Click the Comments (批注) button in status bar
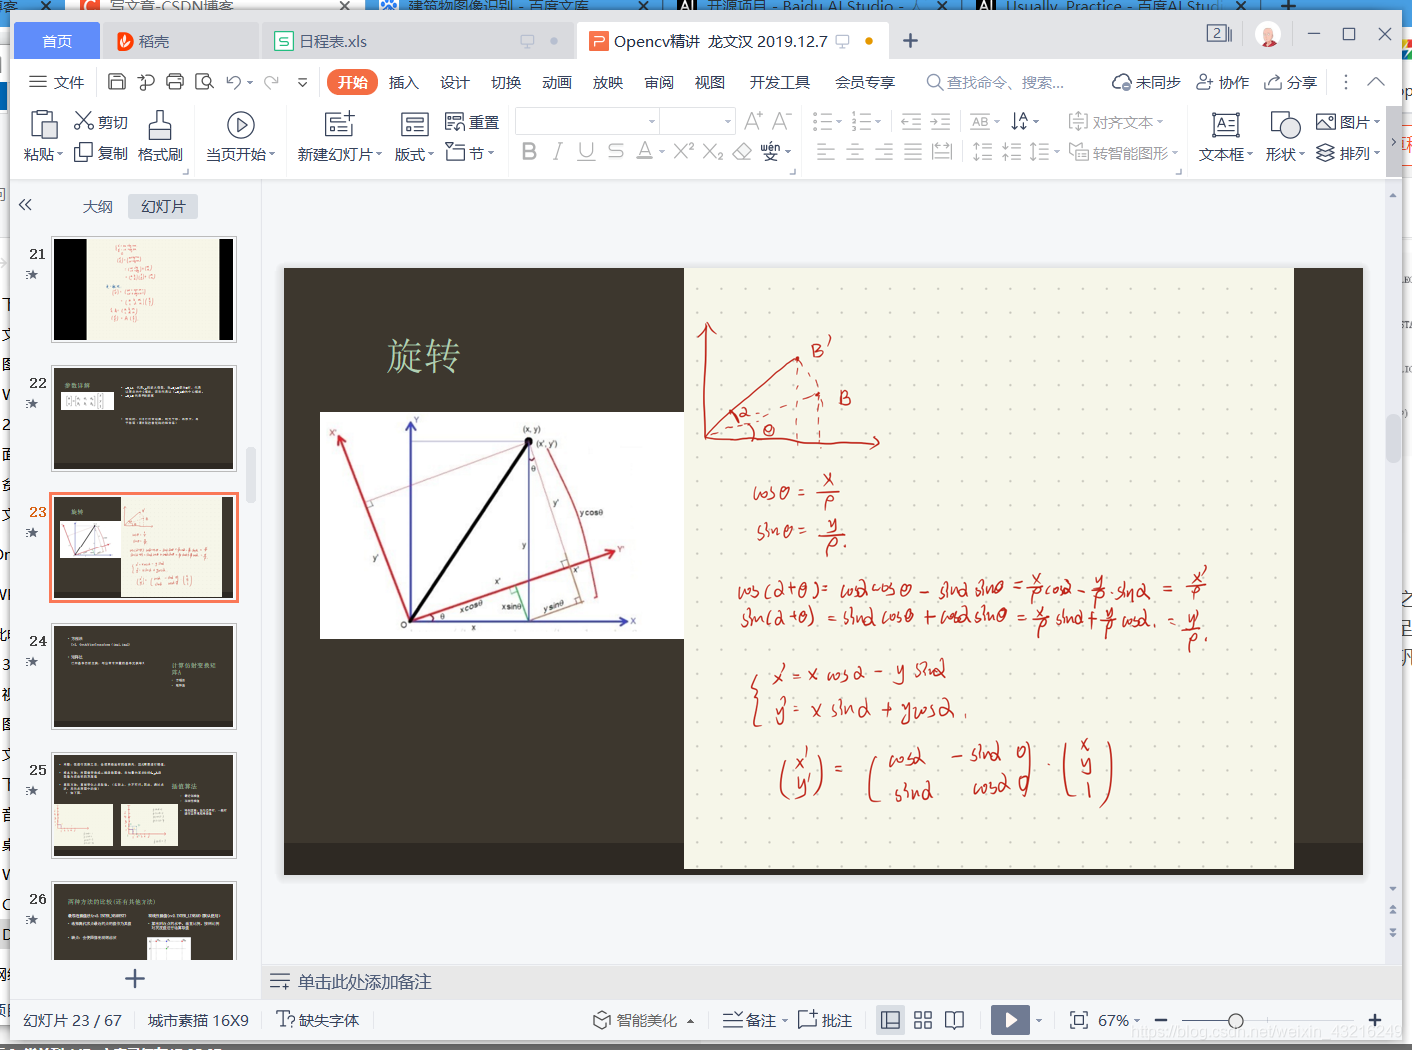Screen dimensions: 1412x1050 825,1020
